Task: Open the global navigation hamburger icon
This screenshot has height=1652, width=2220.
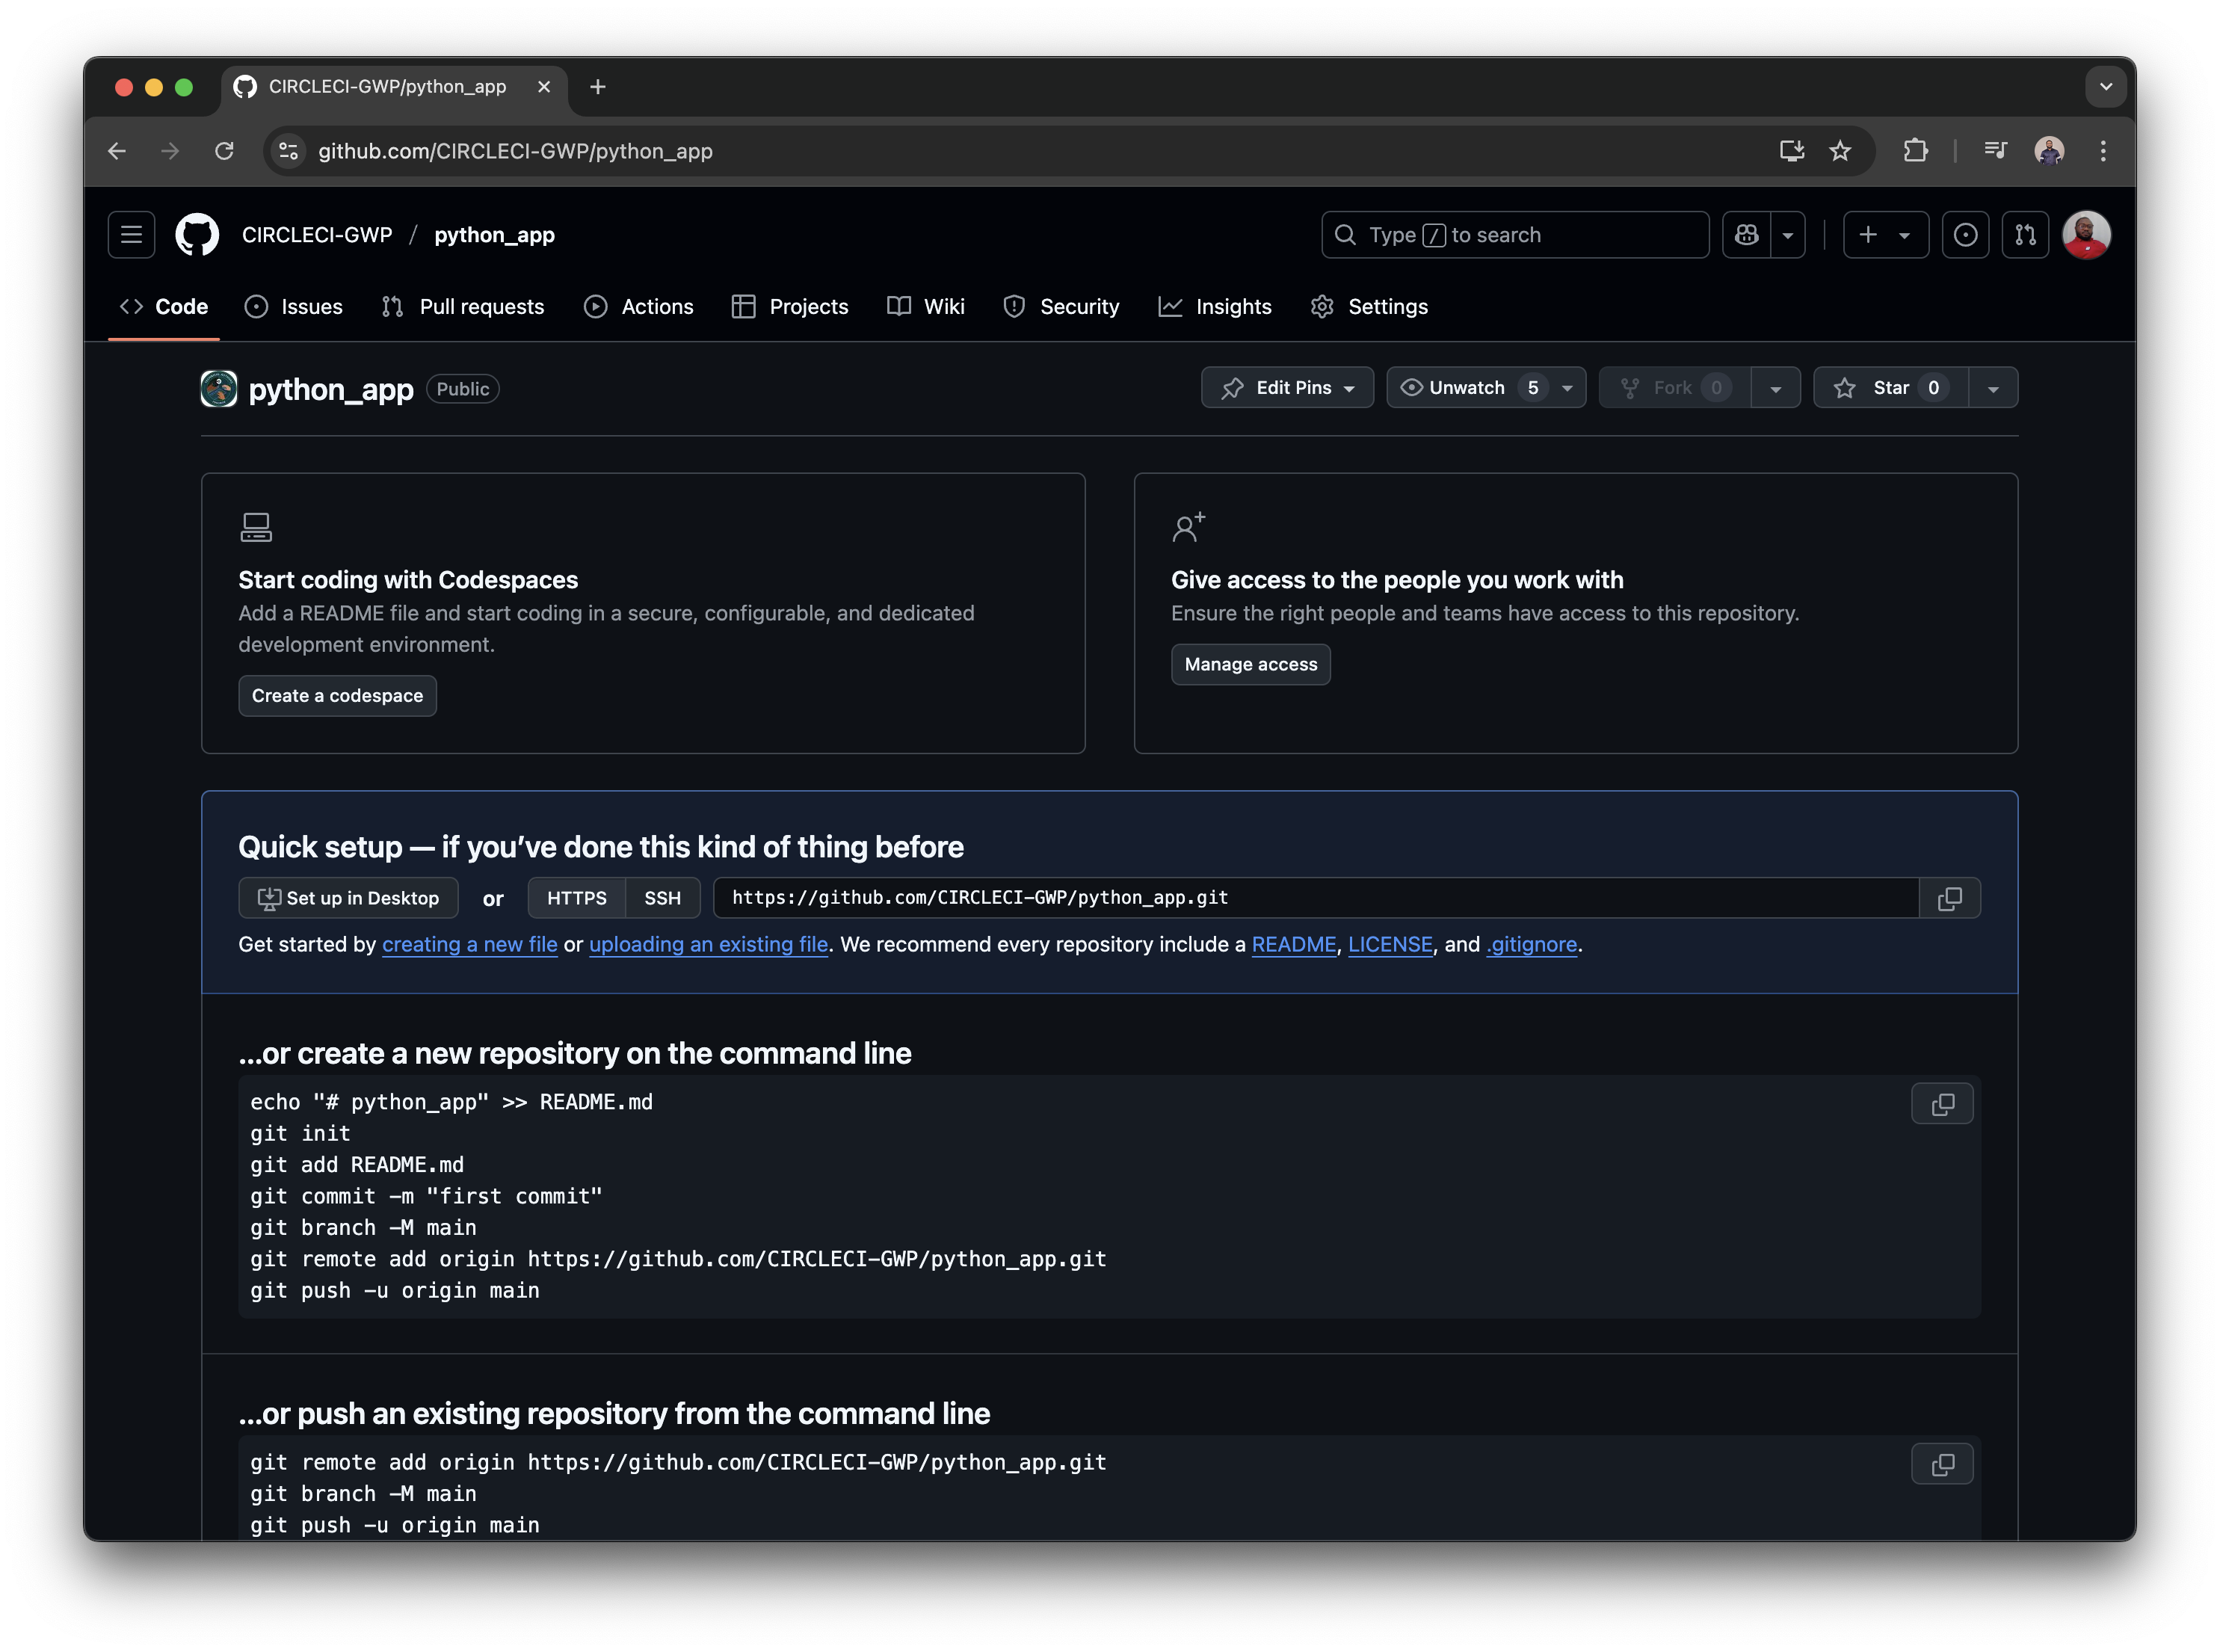Action: pos(130,234)
